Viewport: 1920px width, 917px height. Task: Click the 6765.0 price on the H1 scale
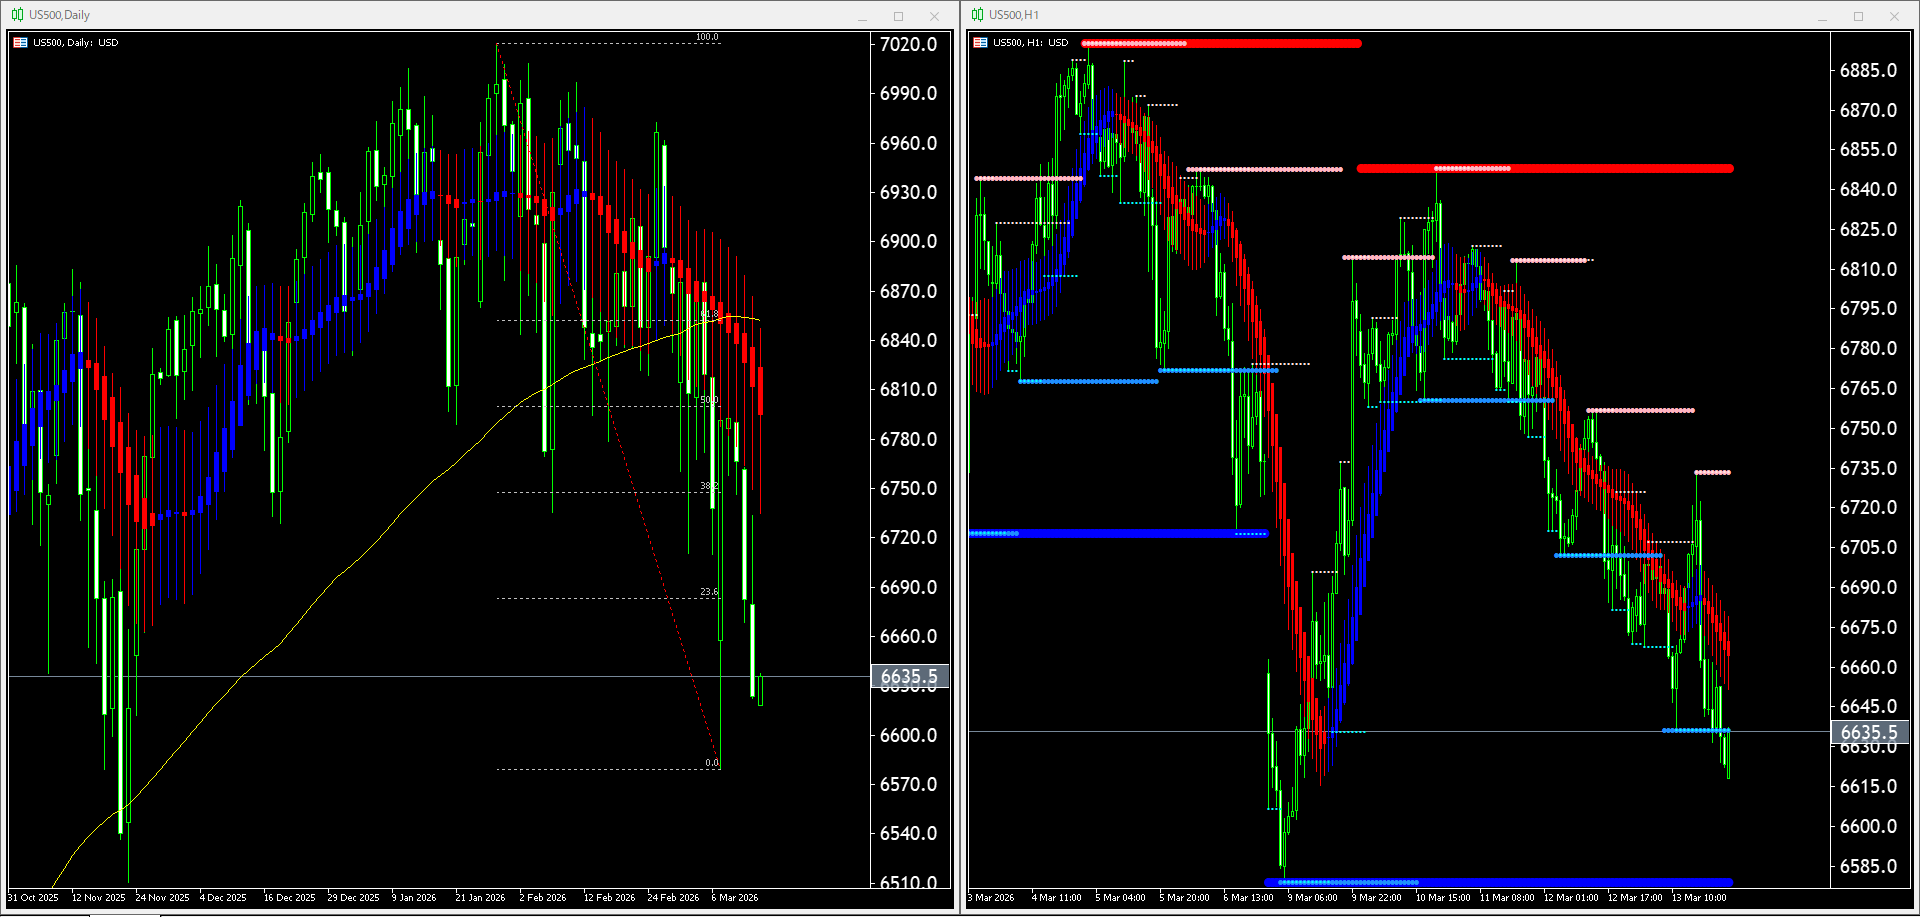(x=1869, y=388)
